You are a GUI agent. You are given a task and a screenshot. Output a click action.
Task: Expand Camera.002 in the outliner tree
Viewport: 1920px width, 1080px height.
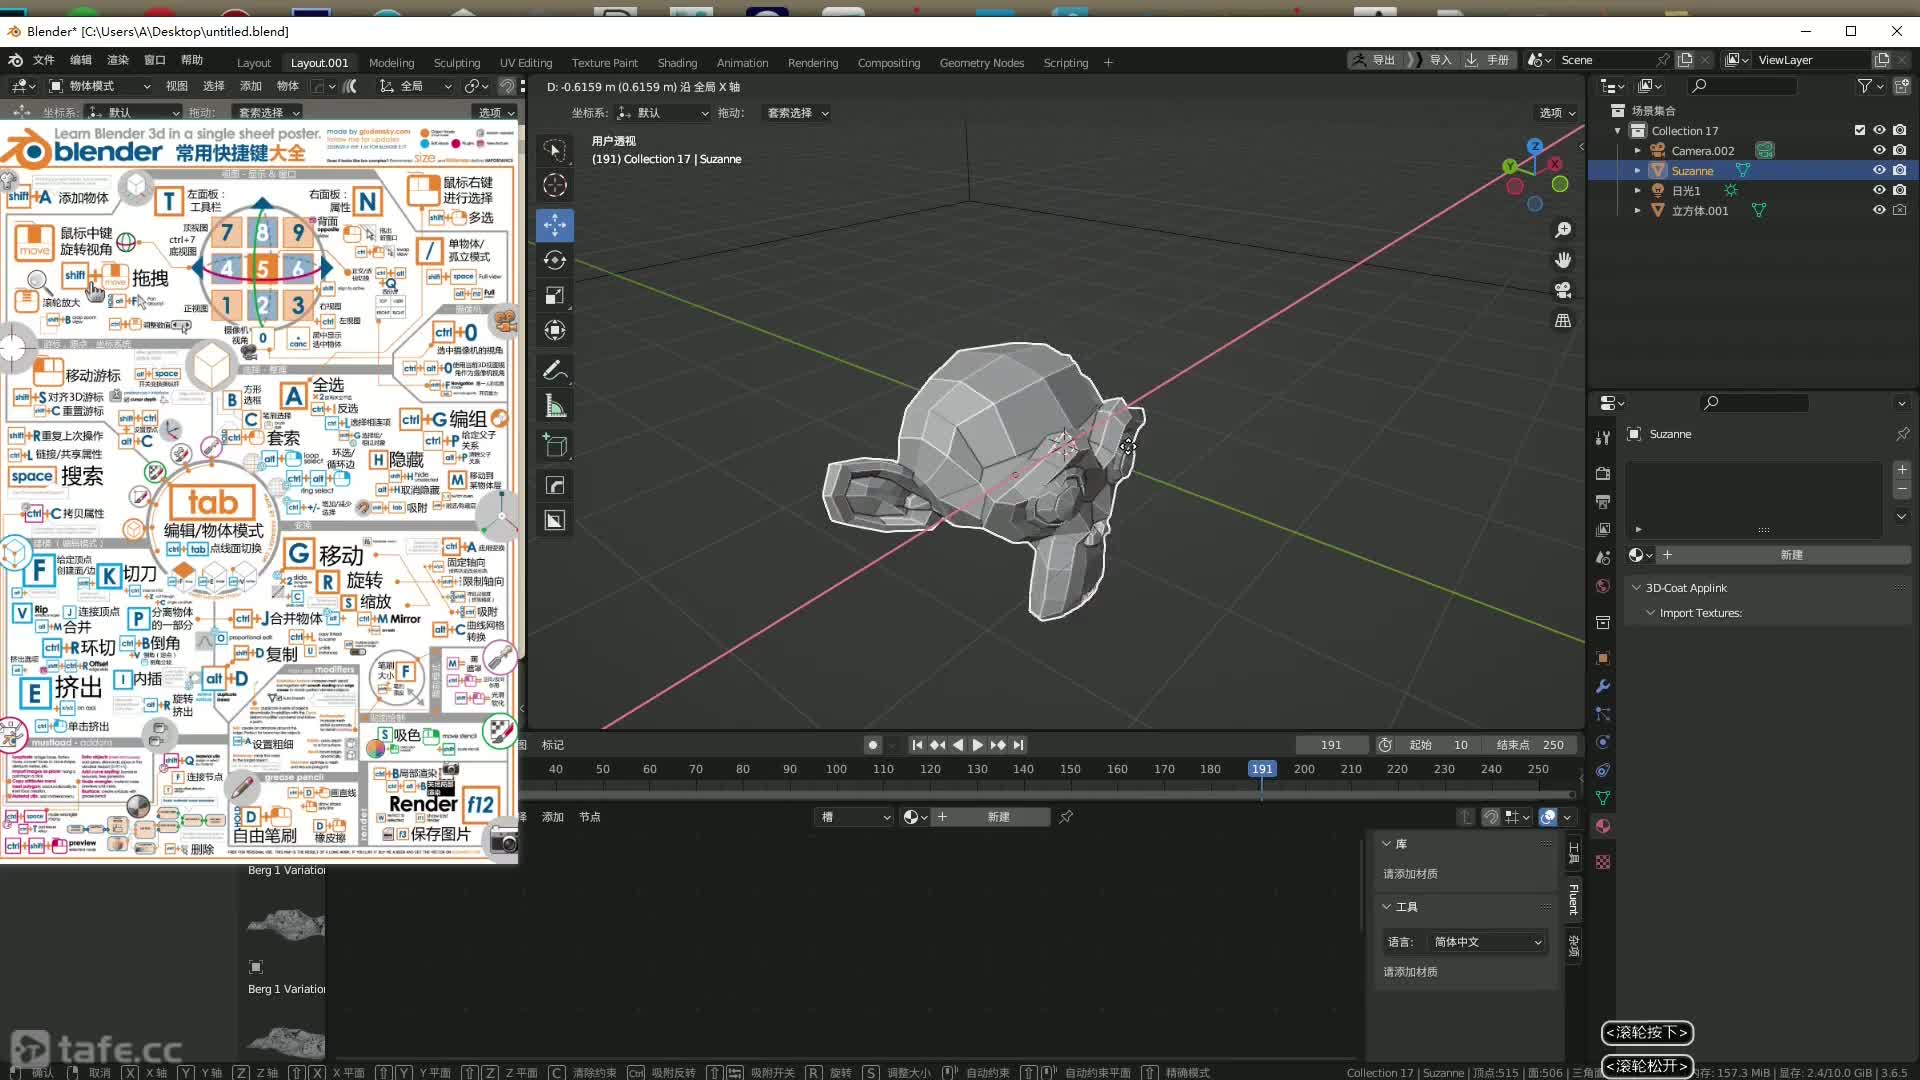(1638, 151)
